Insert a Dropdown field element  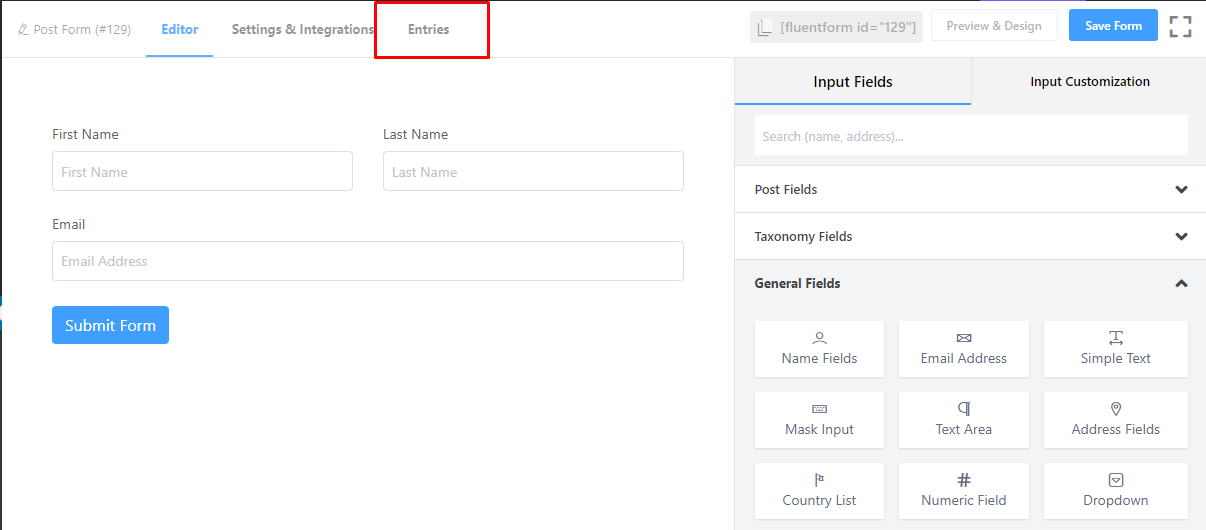(x=1115, y=491)
